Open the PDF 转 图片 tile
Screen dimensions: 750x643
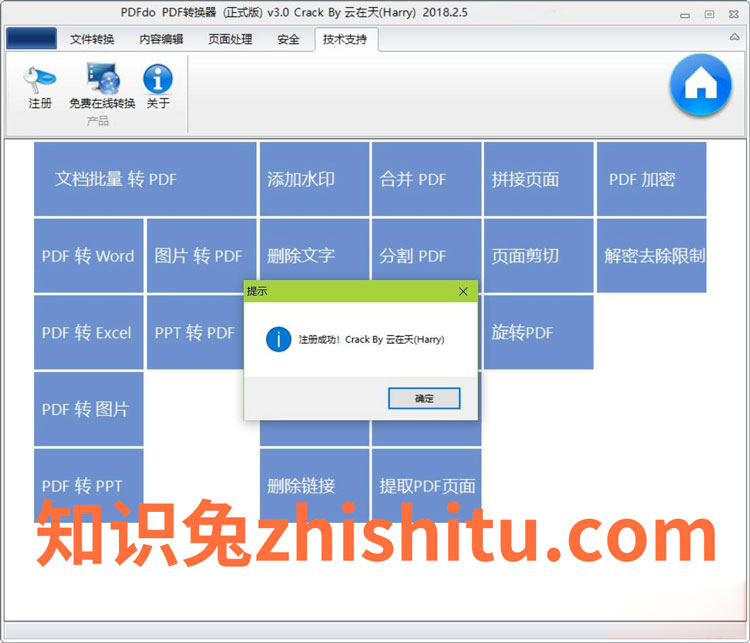pos(88,409)
